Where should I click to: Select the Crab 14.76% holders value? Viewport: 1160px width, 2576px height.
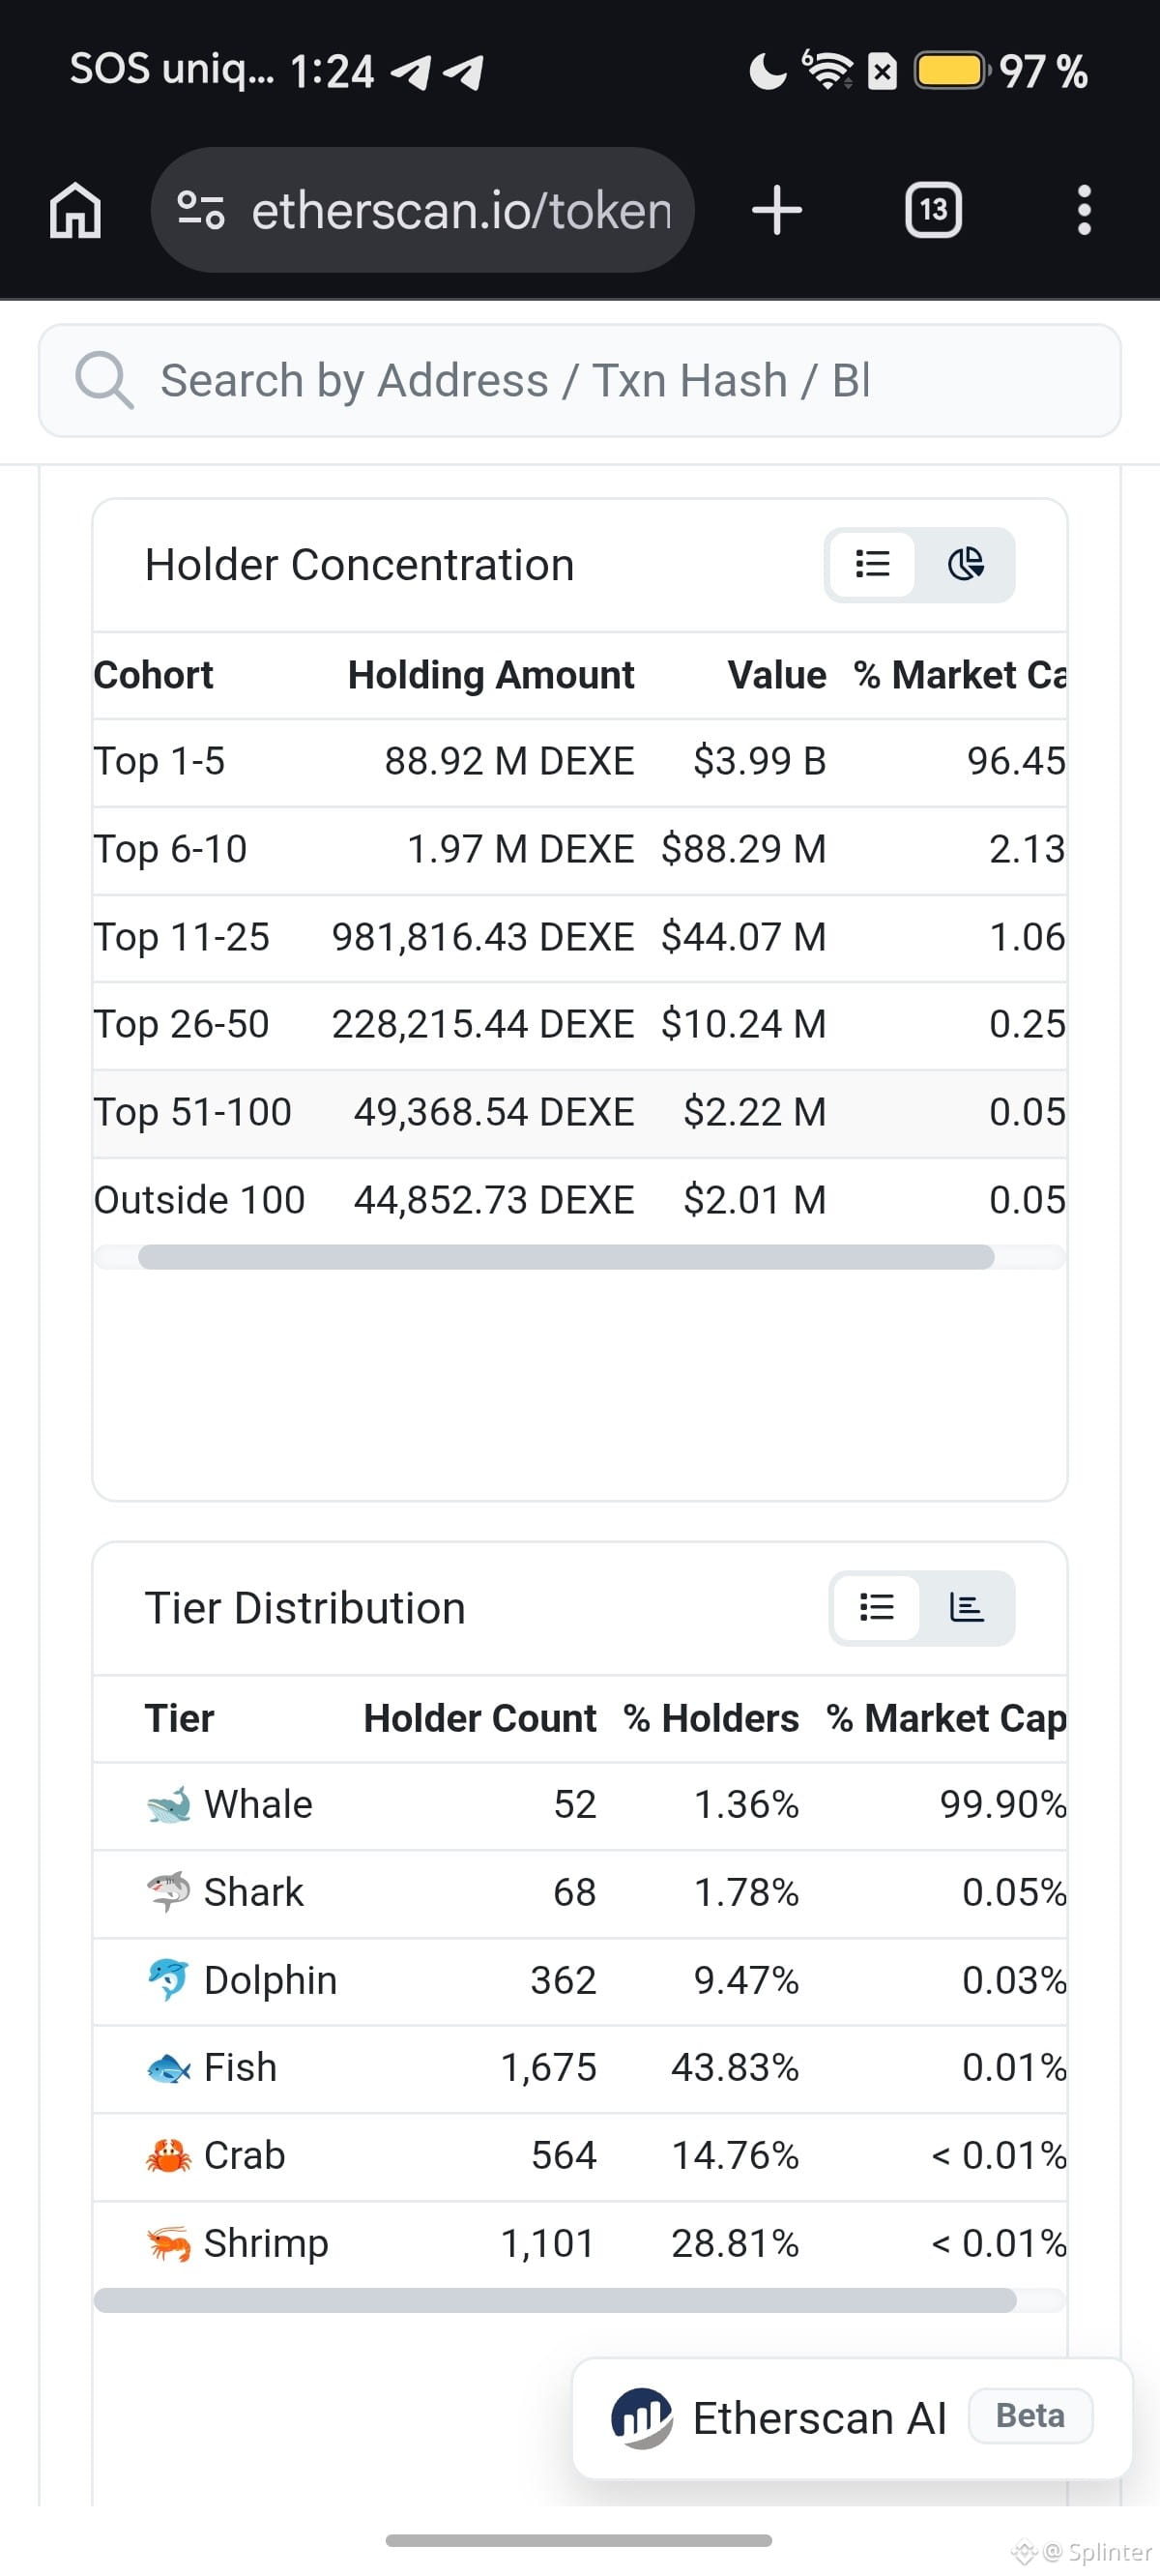[x=735, y=2155]
